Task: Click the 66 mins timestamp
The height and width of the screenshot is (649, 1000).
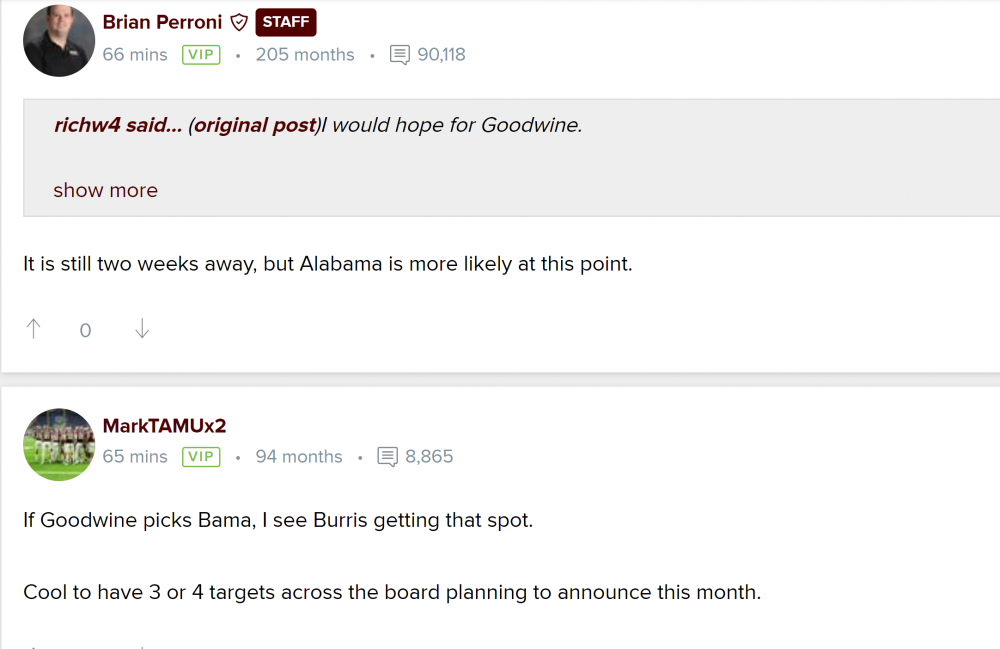Action: [x=135, y=55]
